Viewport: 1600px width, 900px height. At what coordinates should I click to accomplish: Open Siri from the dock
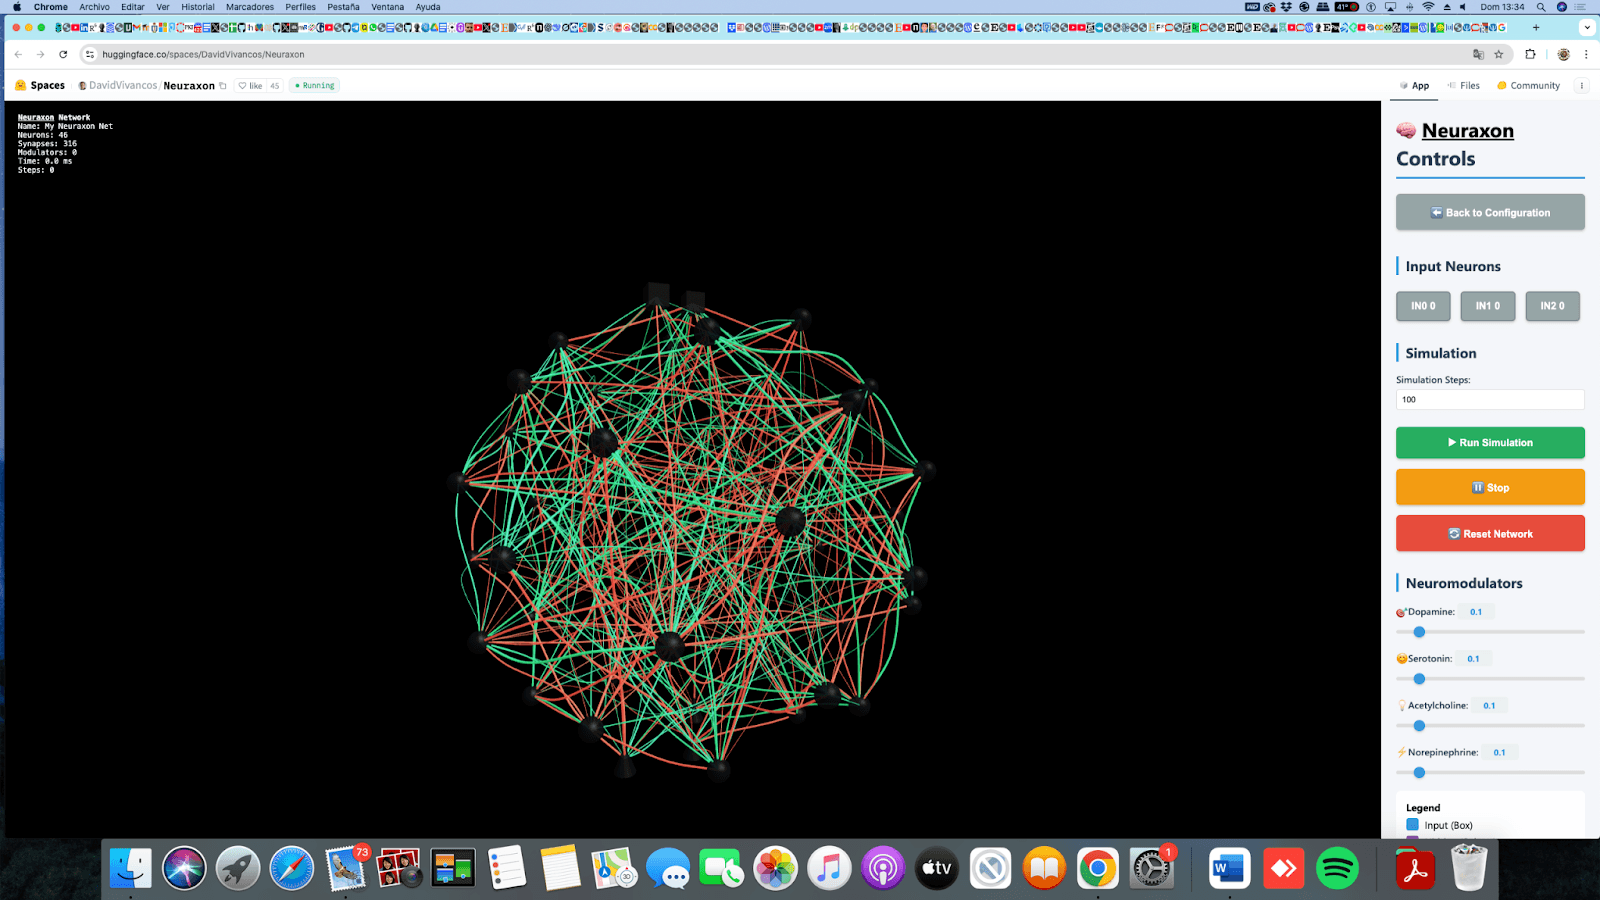[x=184, y=868]
